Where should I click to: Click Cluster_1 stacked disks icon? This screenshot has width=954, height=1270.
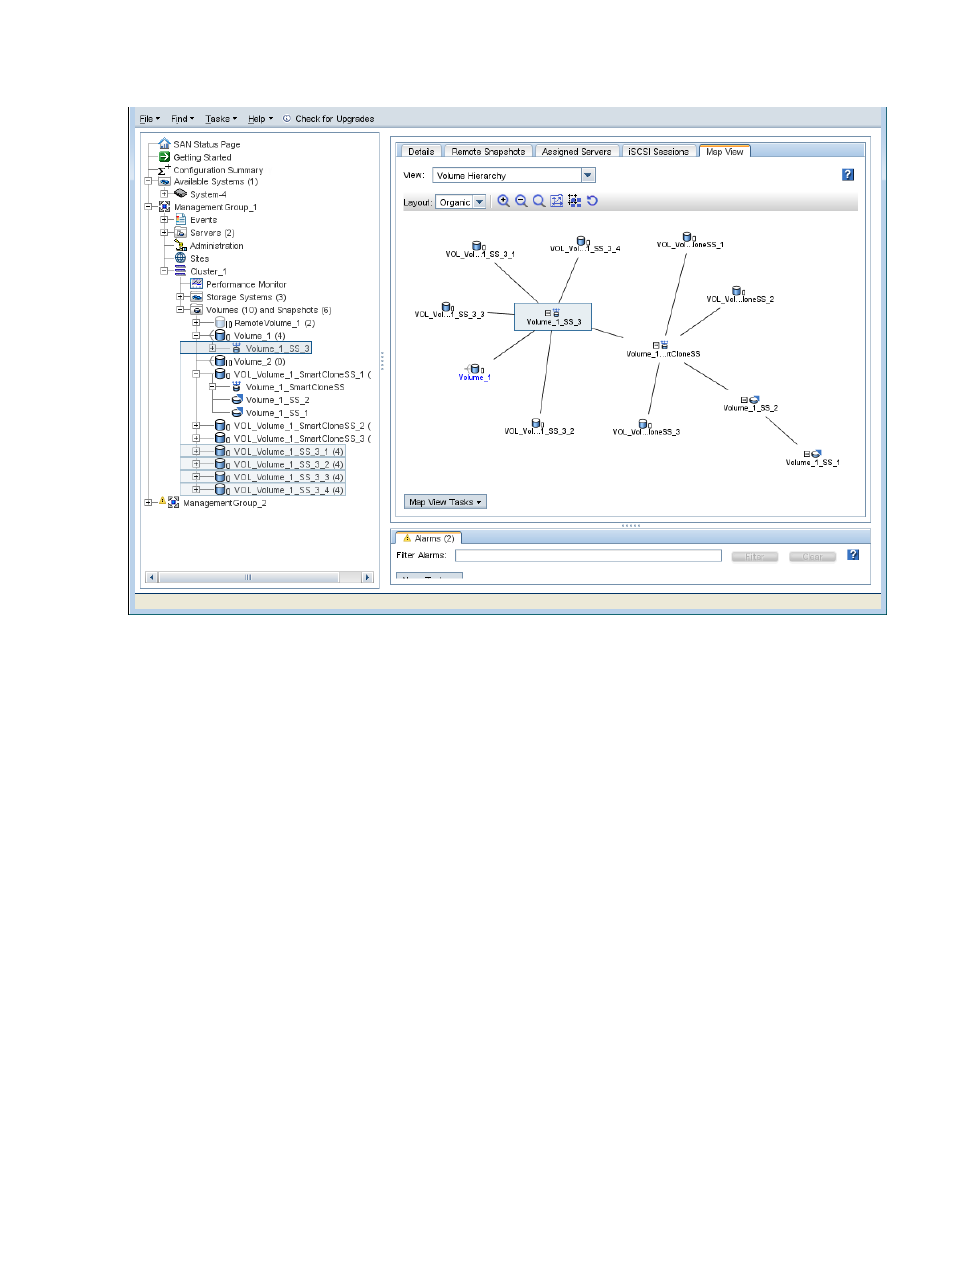click(181, 271)
